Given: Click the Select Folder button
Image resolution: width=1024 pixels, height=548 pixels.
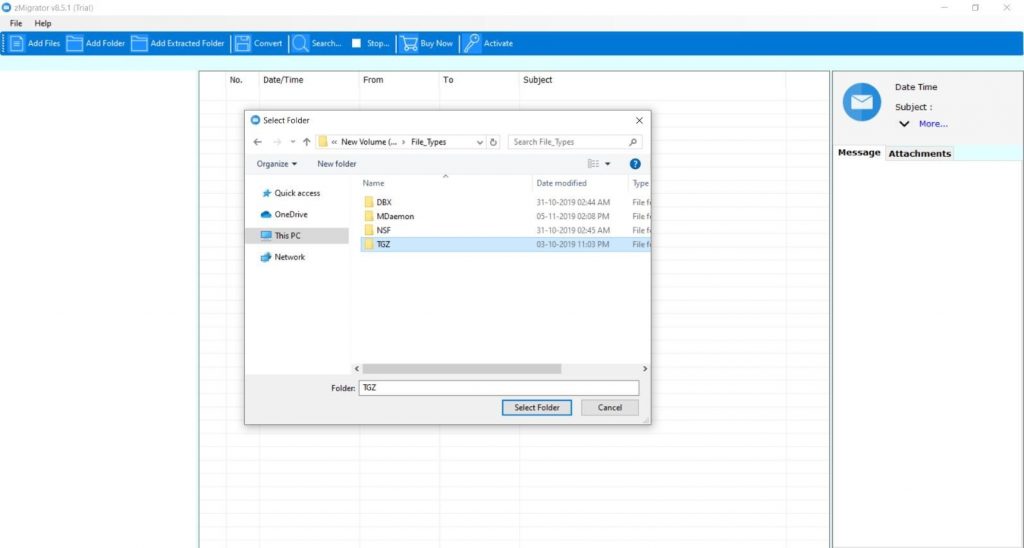Looking at the screenshot, I should point(537,408).
